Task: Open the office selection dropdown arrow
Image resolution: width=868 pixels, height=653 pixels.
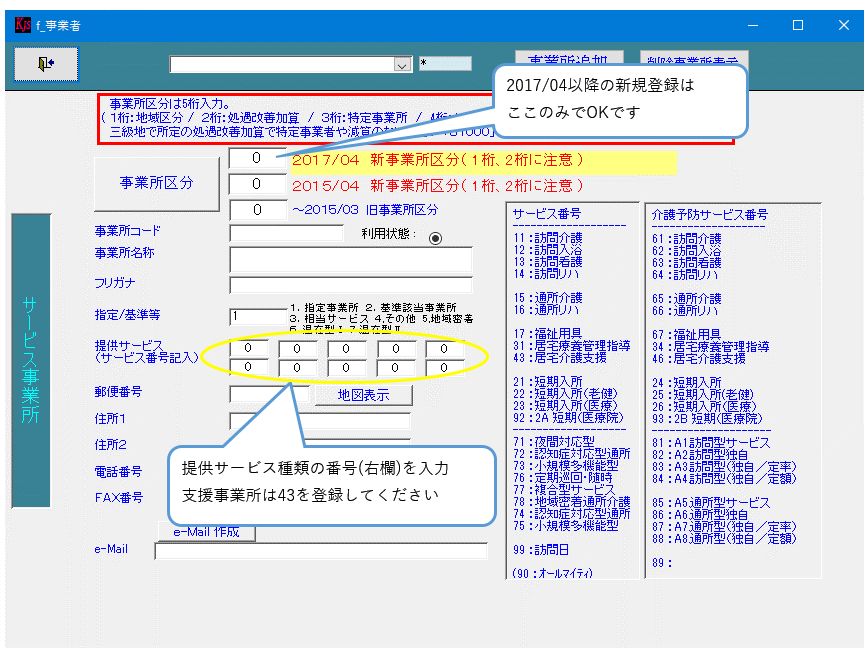Action: point(402,65)
